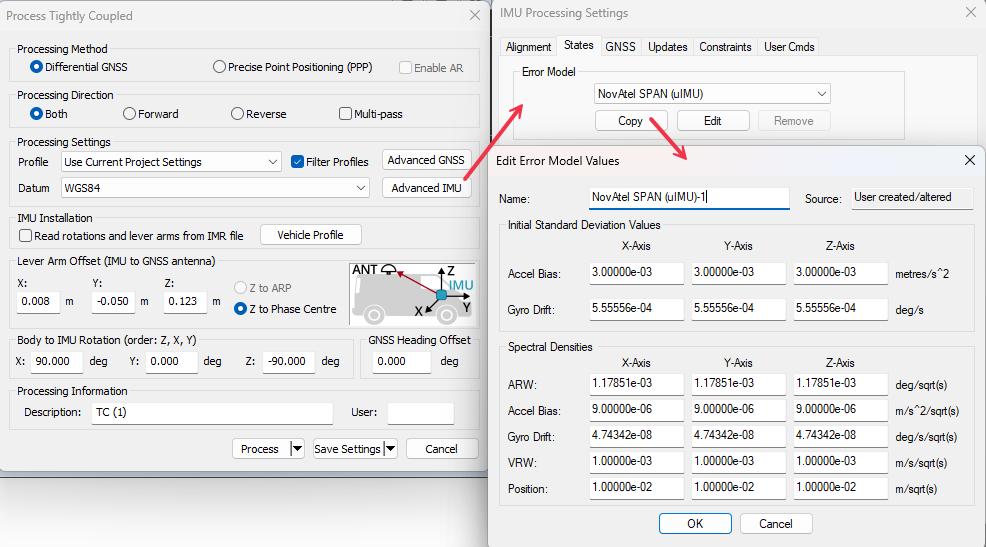This screenshot has width=986, height=547.
Task: Edit the selected error model
Action: [713, 121]
